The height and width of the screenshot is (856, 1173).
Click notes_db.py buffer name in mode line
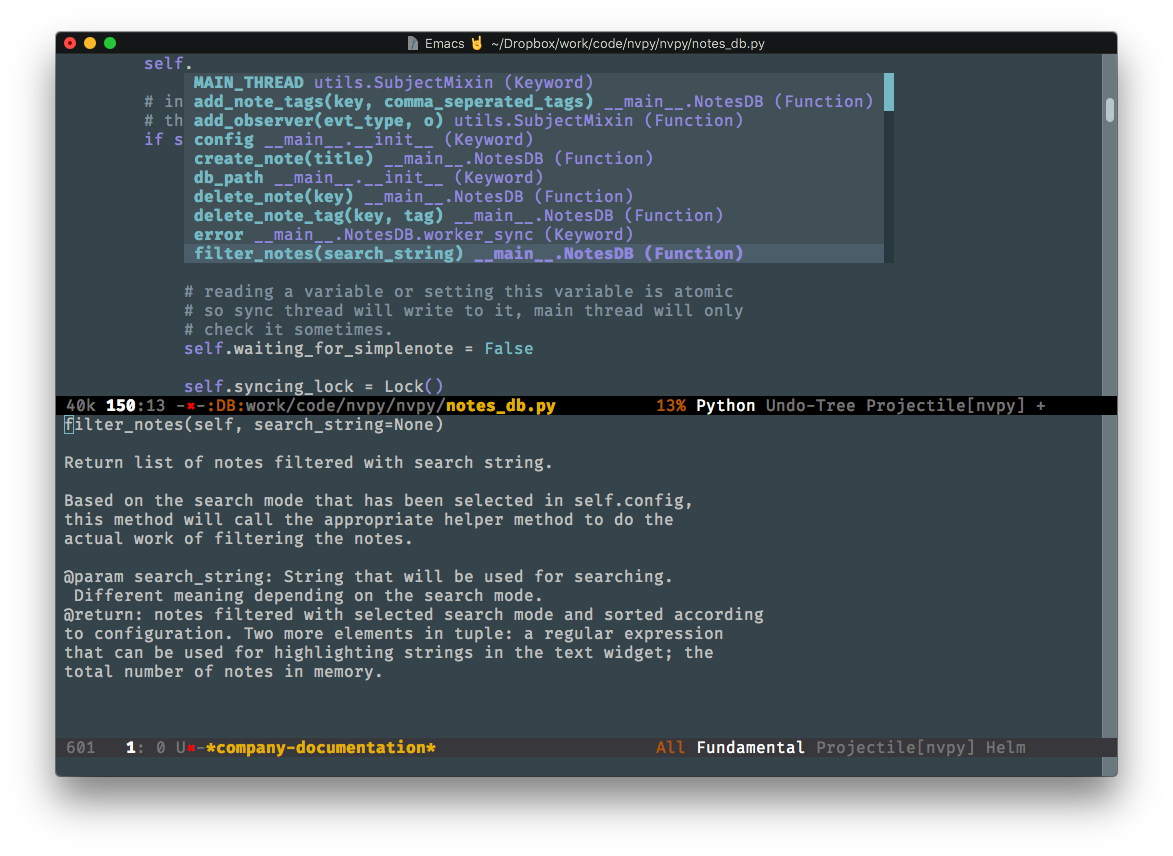tap(500, 406)
